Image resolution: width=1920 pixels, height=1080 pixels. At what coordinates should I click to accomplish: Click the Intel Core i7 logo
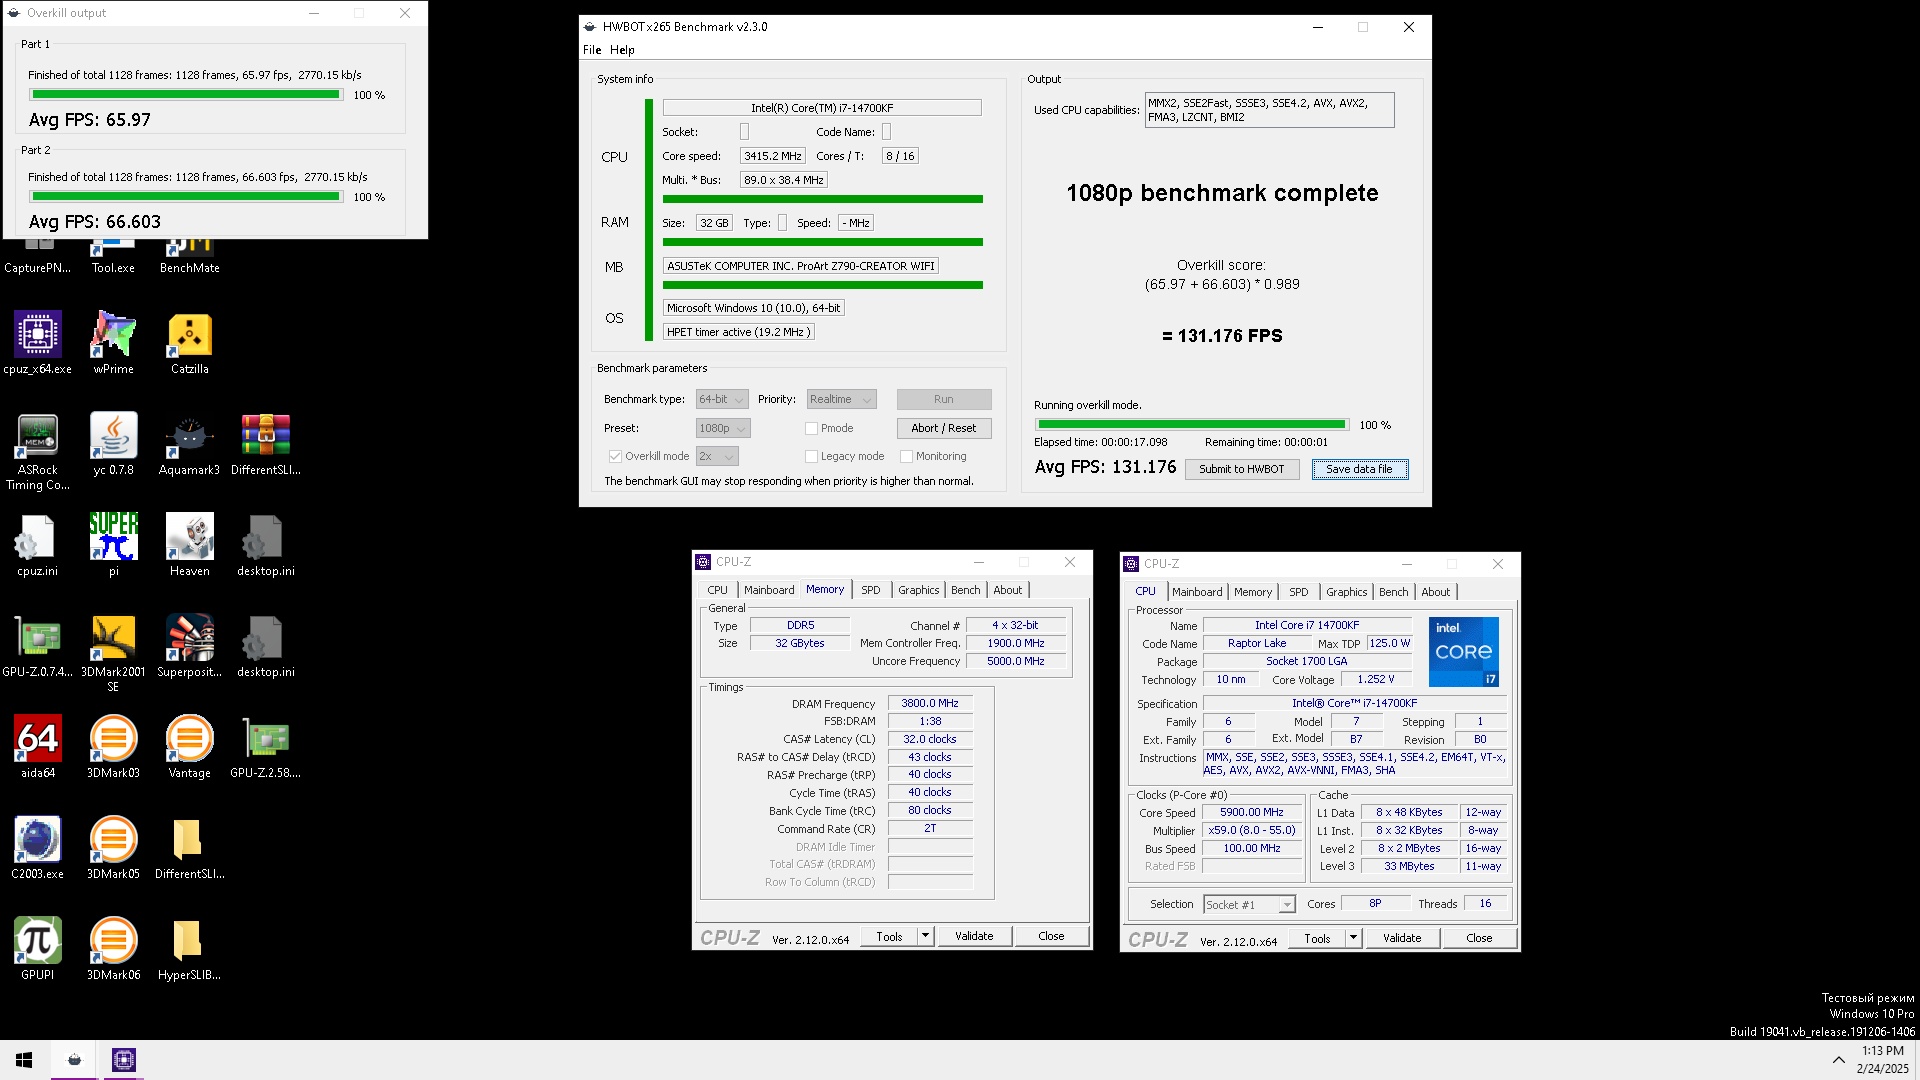1463,652
